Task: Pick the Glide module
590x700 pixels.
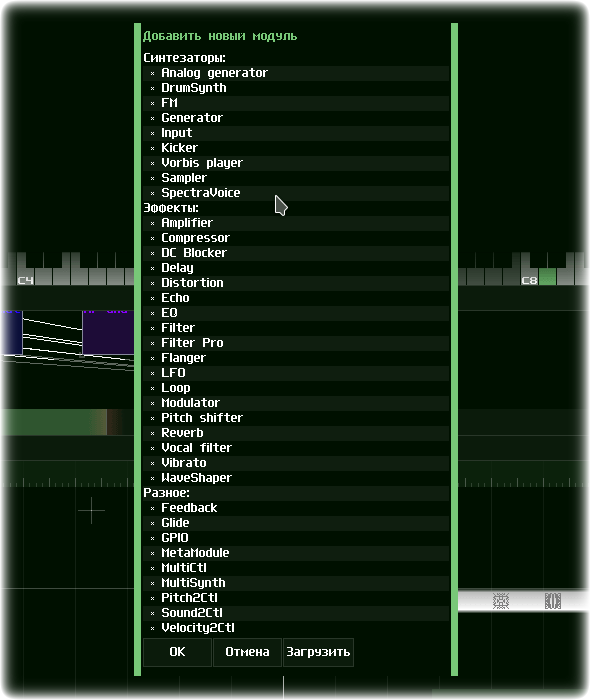Action: (296, 523)
